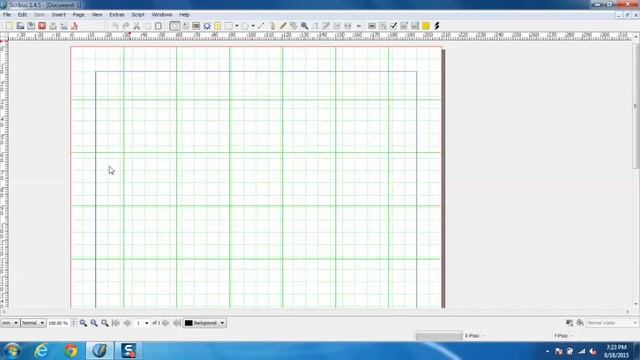Screen dimensions: 640x360
Task: Open a document using the Open icon
Action: tap(20, 26)
